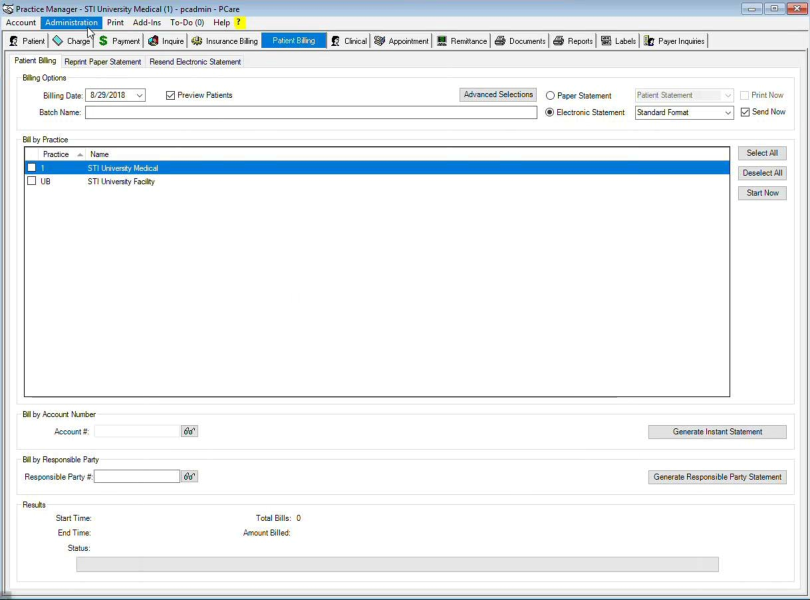Viewport: 810px width, 600px height.
Task: Click the Account number search binoculars icon
Action: coord(189,432)
